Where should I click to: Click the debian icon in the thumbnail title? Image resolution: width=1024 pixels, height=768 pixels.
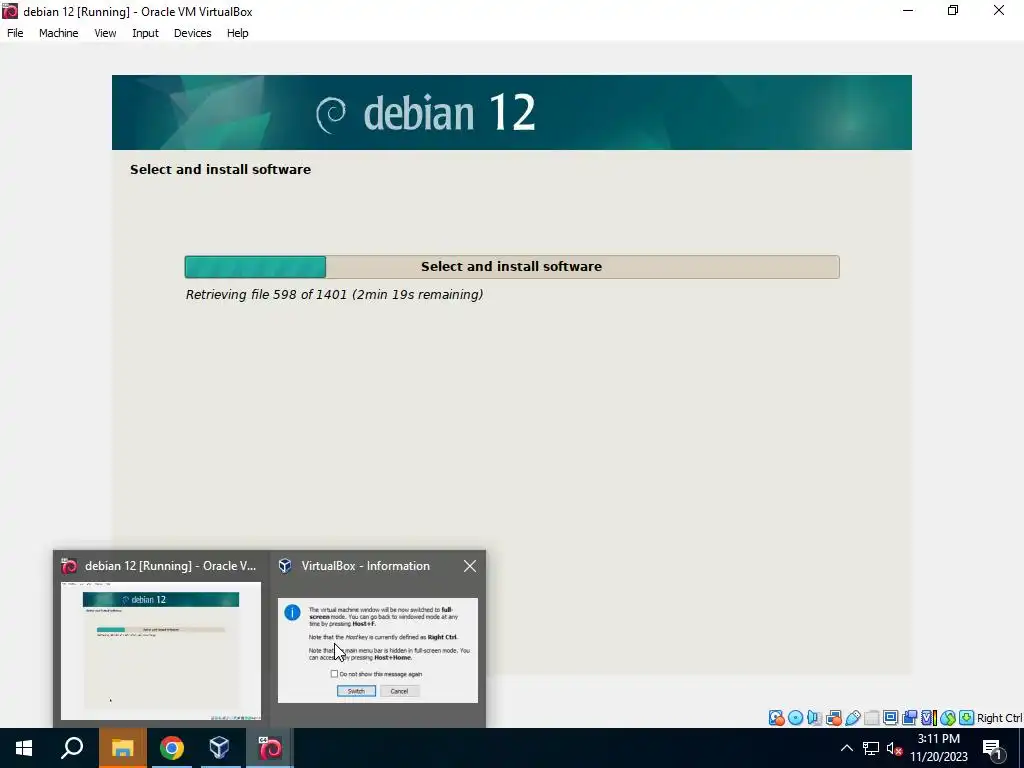[69, 566]
